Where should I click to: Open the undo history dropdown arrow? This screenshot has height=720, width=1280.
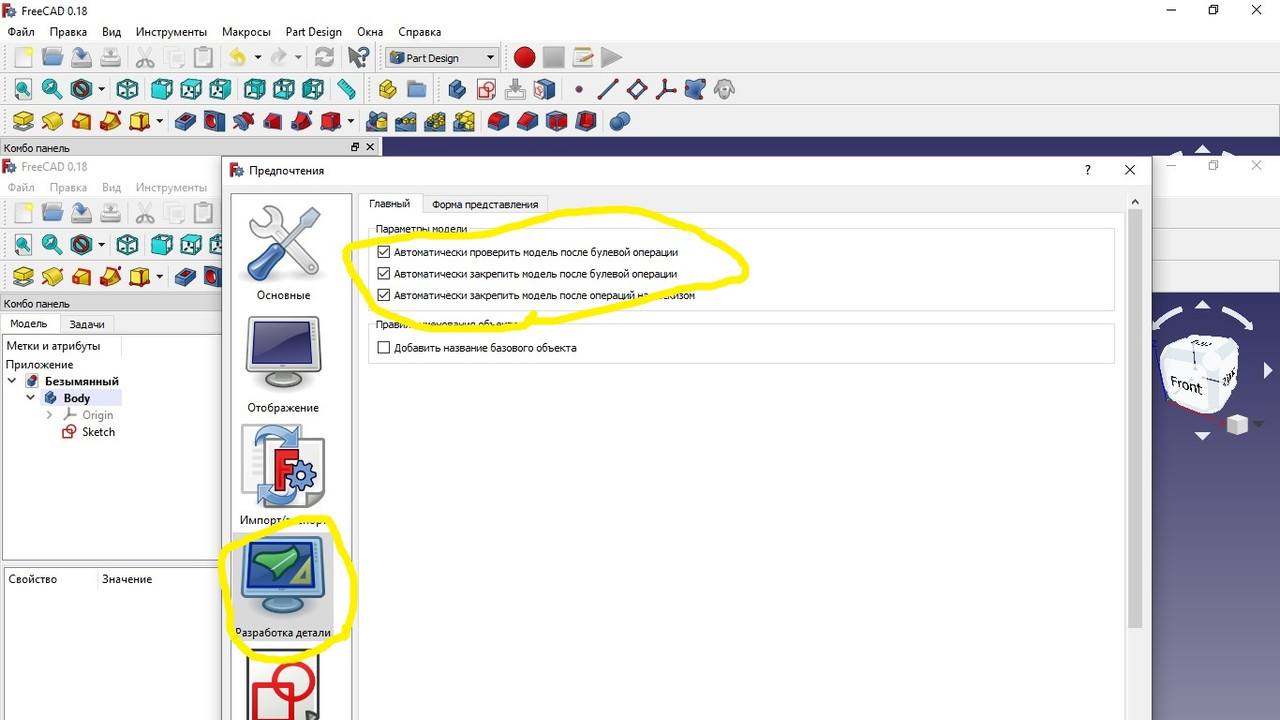click(x=257, y=58)
